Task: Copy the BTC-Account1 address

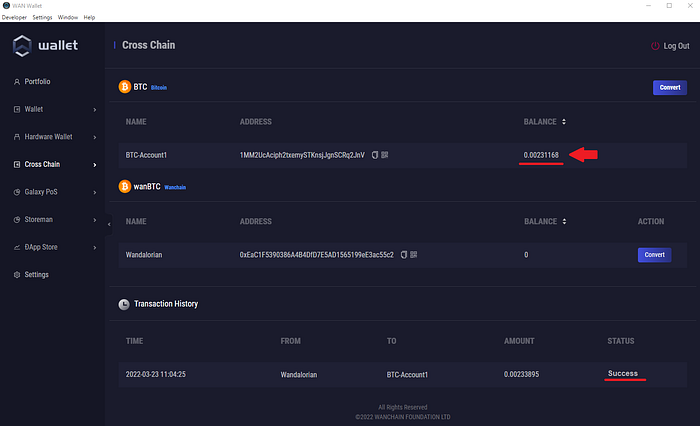Action: (x=375, y=155)
